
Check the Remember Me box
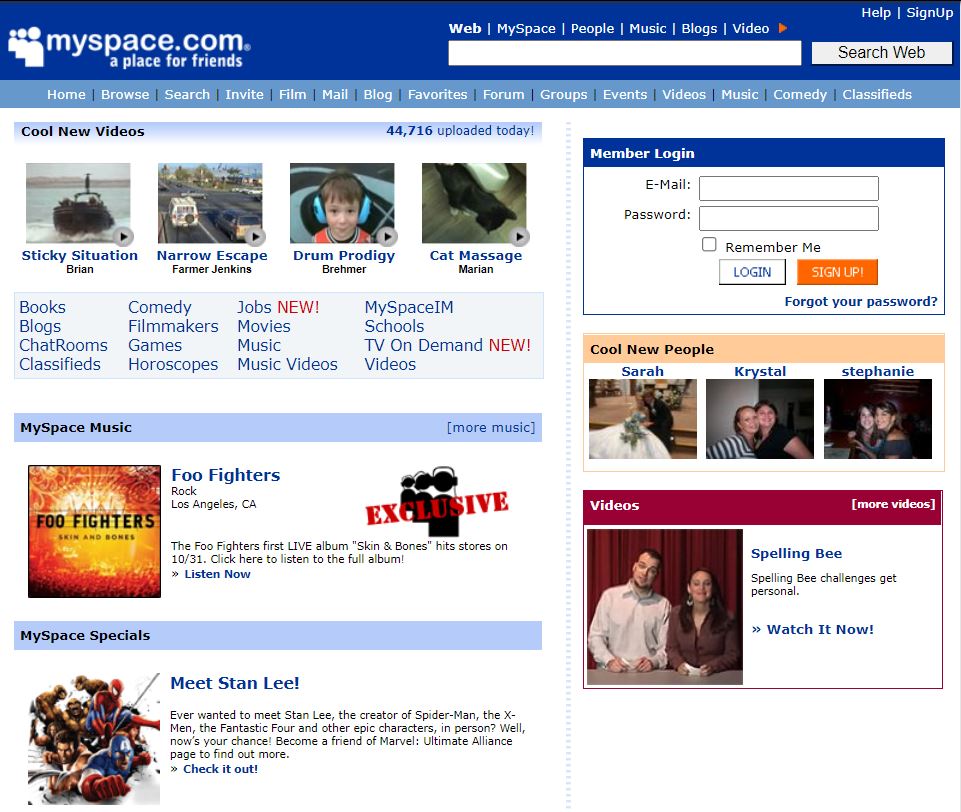pyautogui.click(x=709, y=243)
